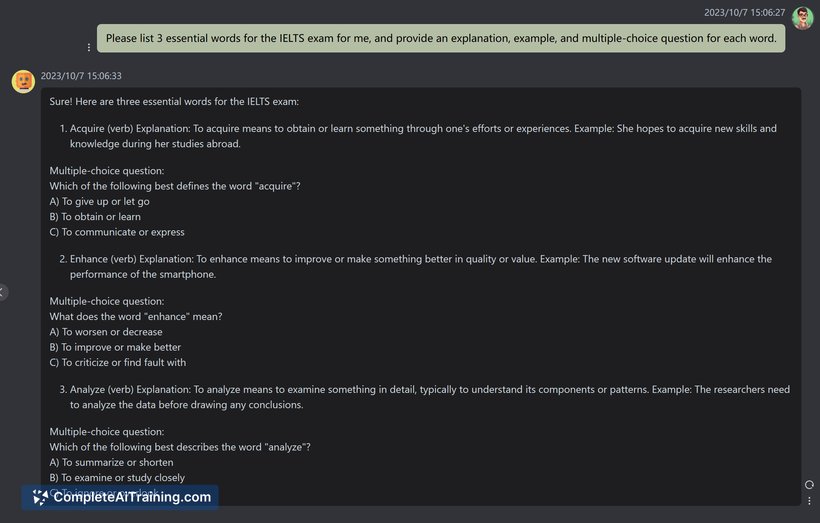Image resolution: width=820 pixels, height=523 pixels.
Task: Select 'C) To communicate or express' option
Action: pos(117,232)
